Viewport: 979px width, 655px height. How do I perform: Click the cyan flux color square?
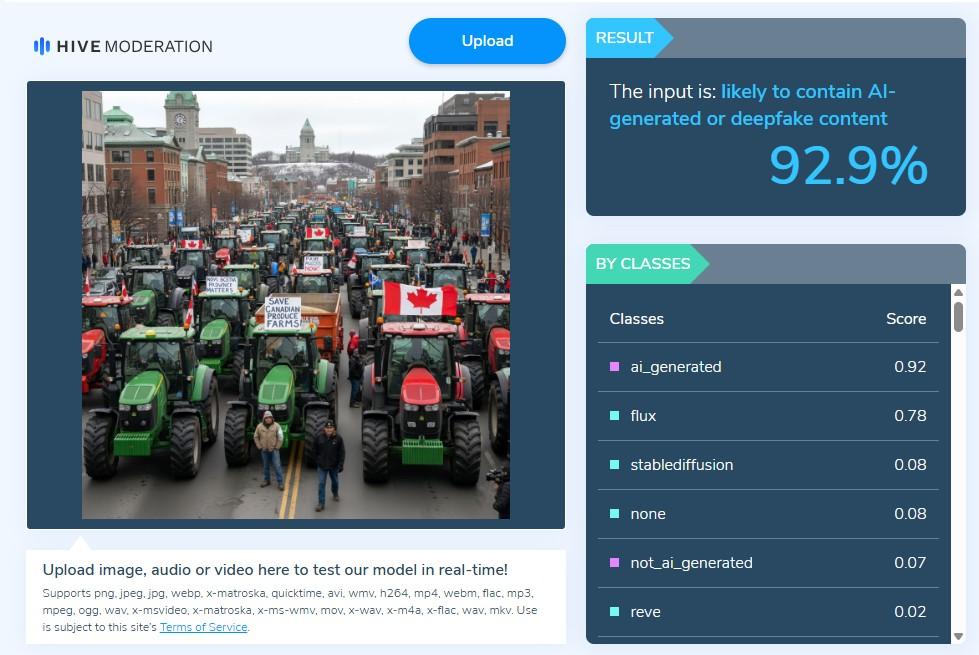coord(614,416)
